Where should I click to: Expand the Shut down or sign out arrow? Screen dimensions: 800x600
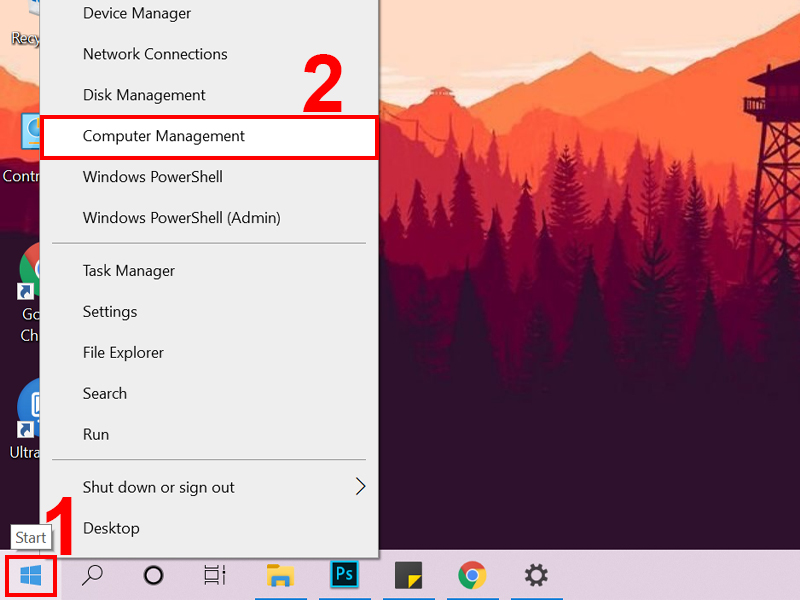tap(360, 487)
